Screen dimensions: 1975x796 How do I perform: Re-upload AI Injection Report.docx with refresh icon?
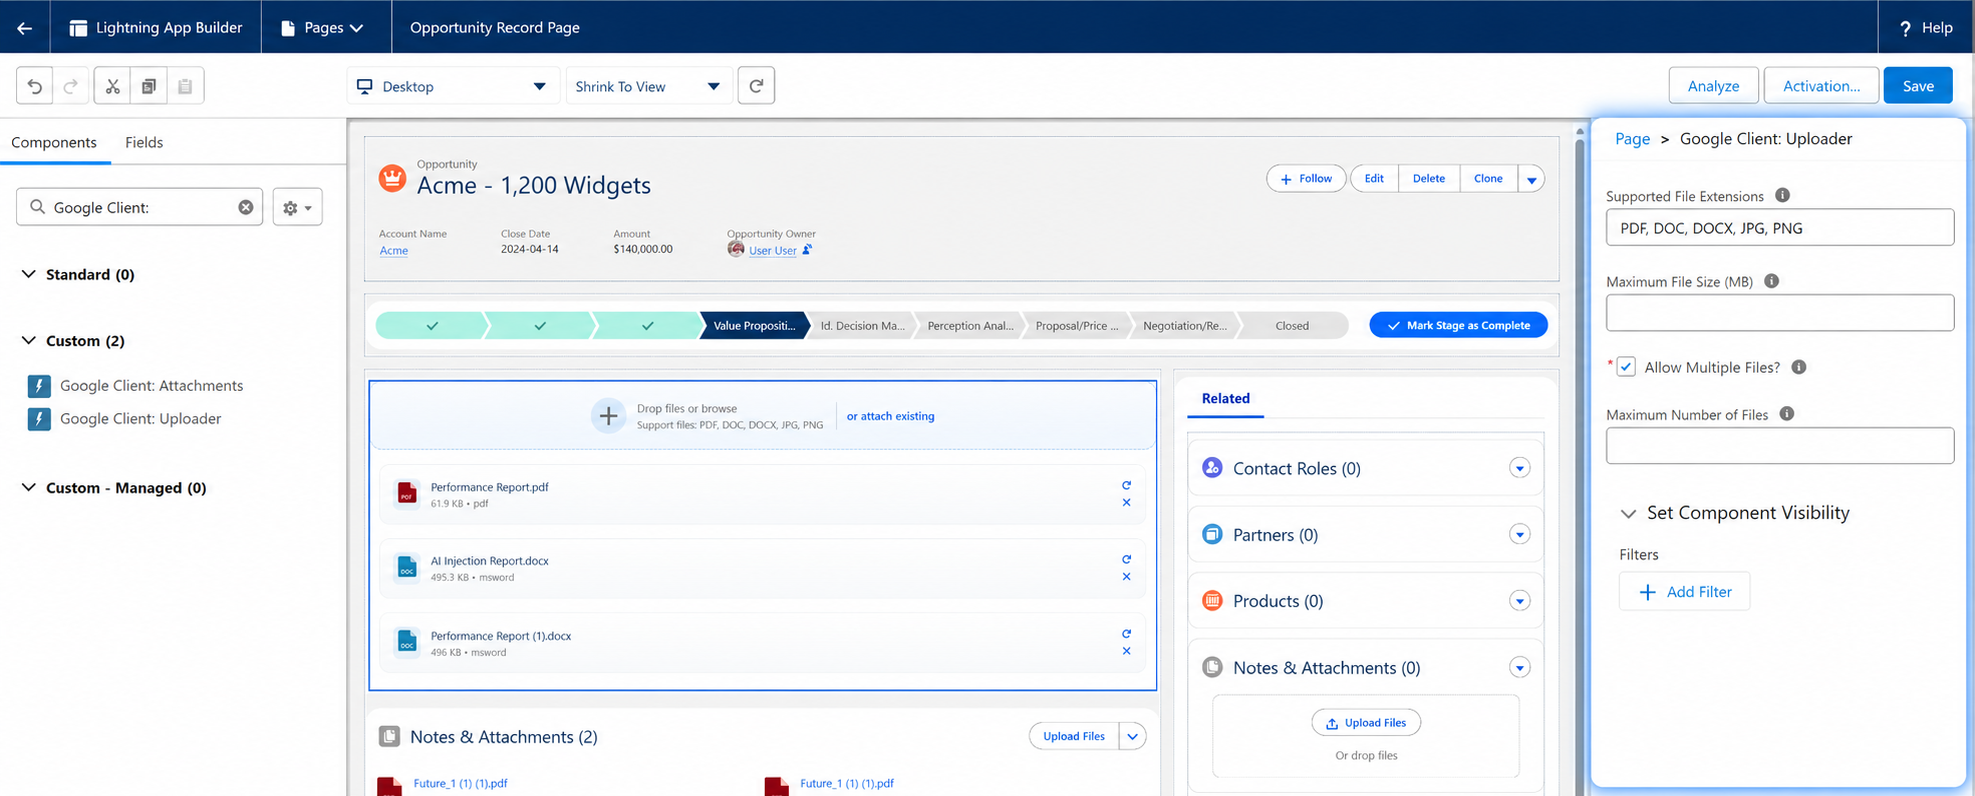pos(1126,559)
